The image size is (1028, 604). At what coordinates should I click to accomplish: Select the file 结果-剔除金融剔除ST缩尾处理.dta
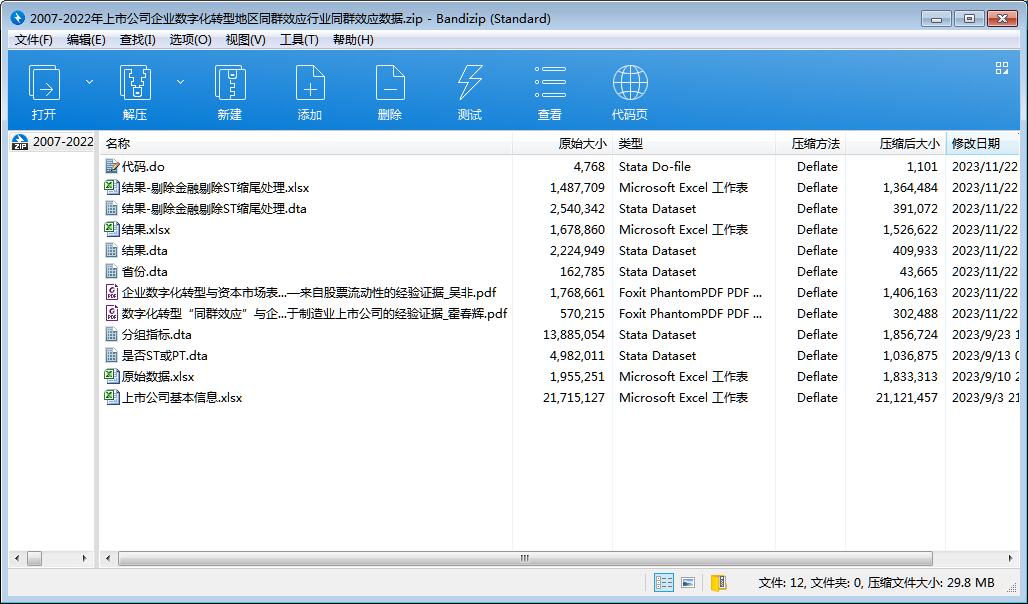[214, 209]
